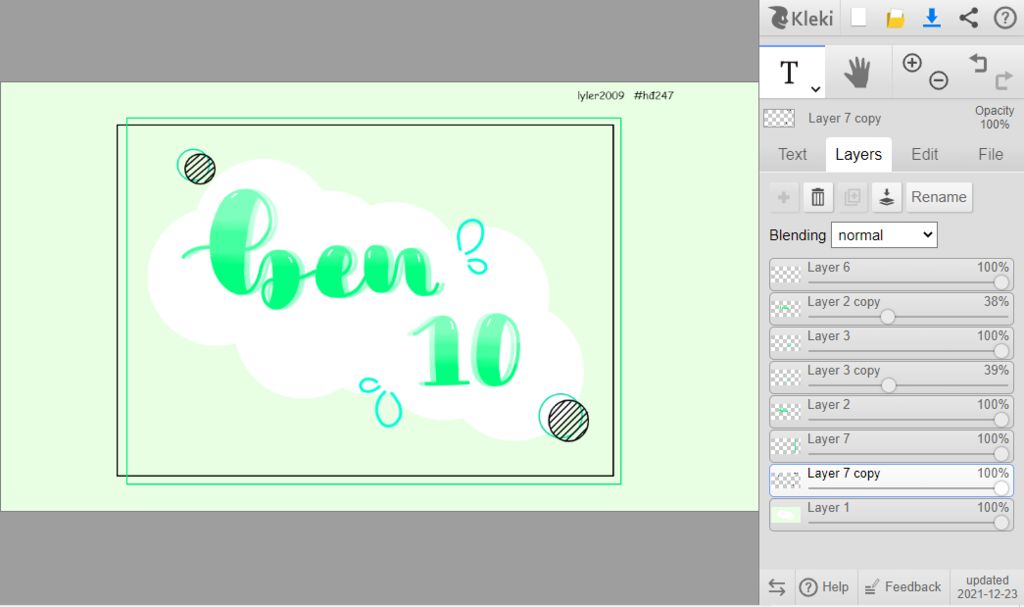Image resolution: width=1024 pixels, height=607 pixels.
Task: Merge the layer down
Action: point(886,197)
